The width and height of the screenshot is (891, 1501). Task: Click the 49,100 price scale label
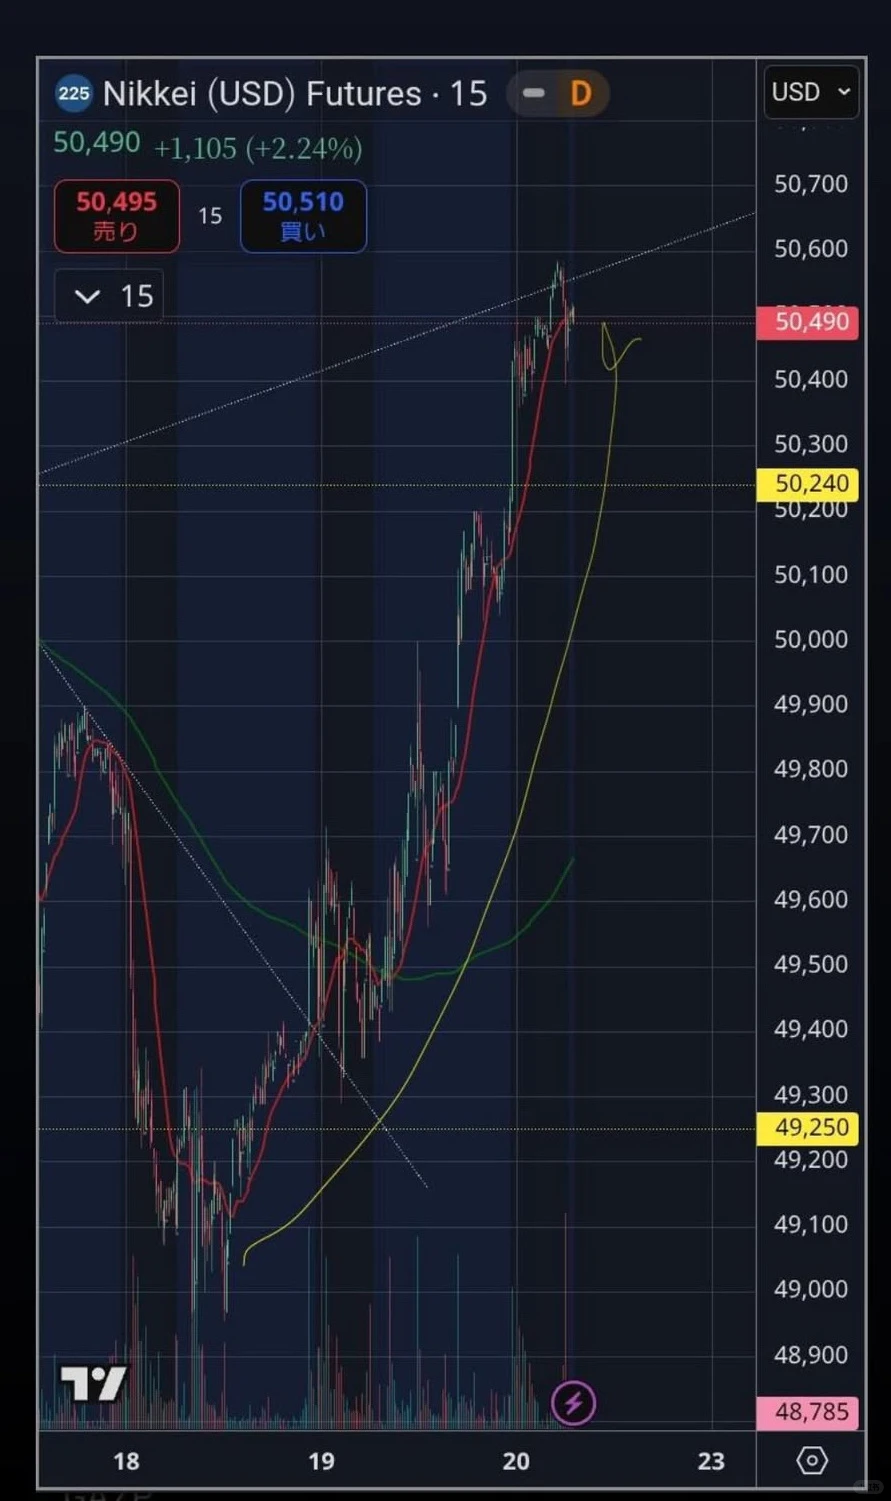pos(811,1224)
